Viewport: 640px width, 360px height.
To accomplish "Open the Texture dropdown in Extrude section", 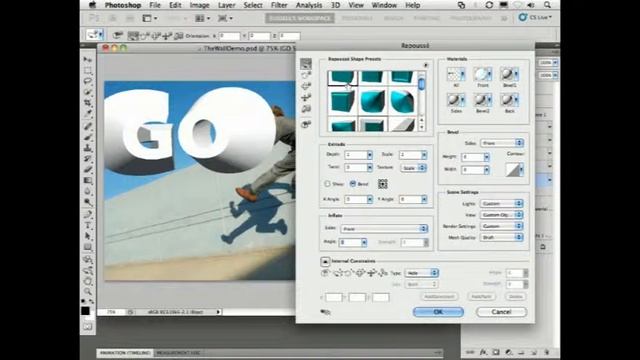I will coord(413,168).
